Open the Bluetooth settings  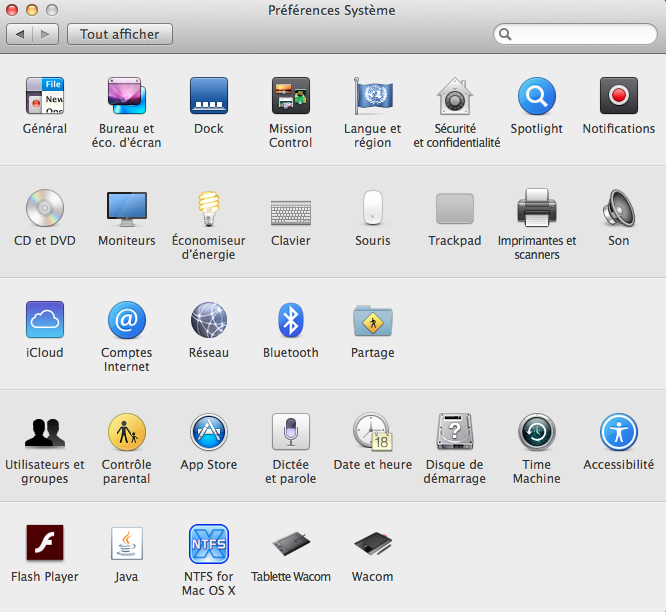click(290, 321)
